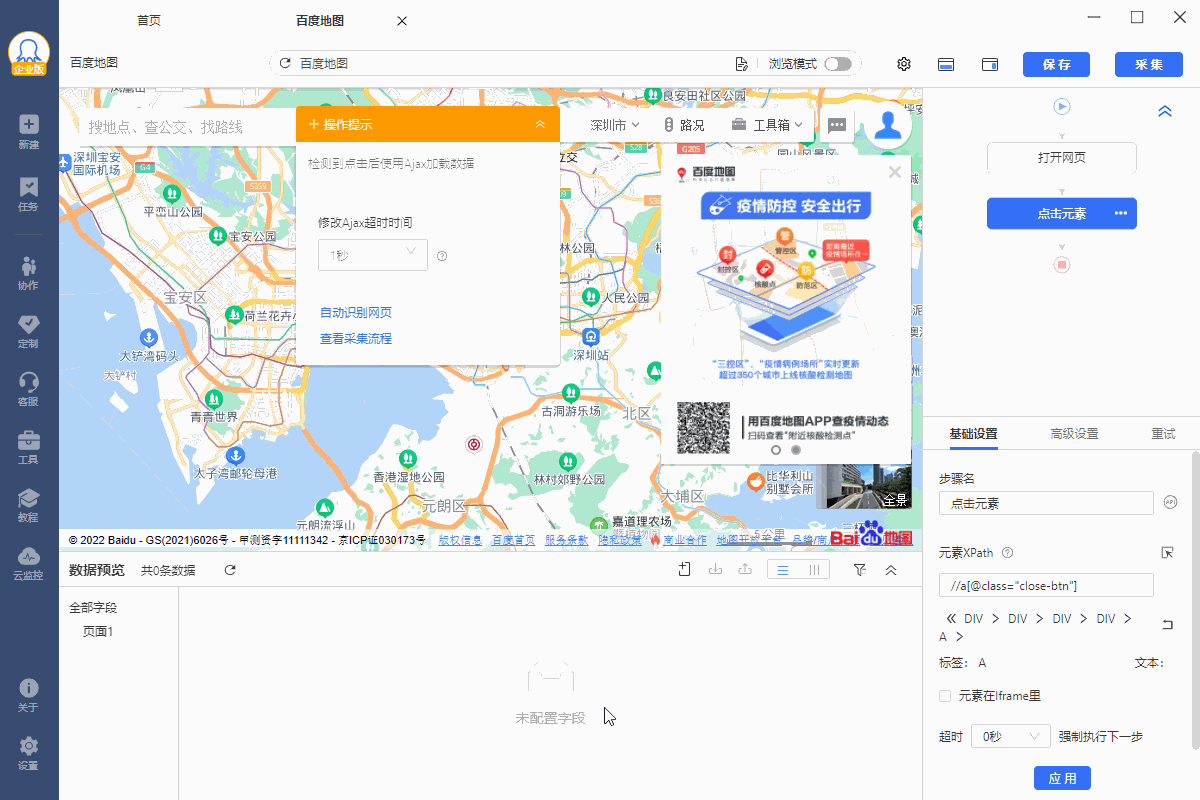
Task: Click the element picker icon beside 元素XPath
Action: tap(1167, 552)
